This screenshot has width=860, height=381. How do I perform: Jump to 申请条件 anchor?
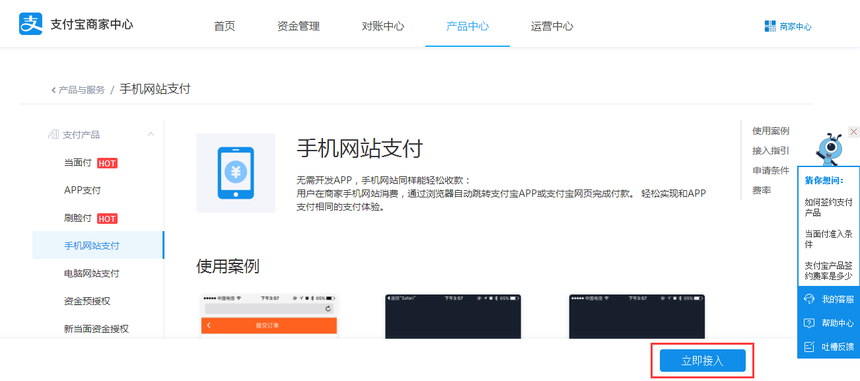pos(771,170)
